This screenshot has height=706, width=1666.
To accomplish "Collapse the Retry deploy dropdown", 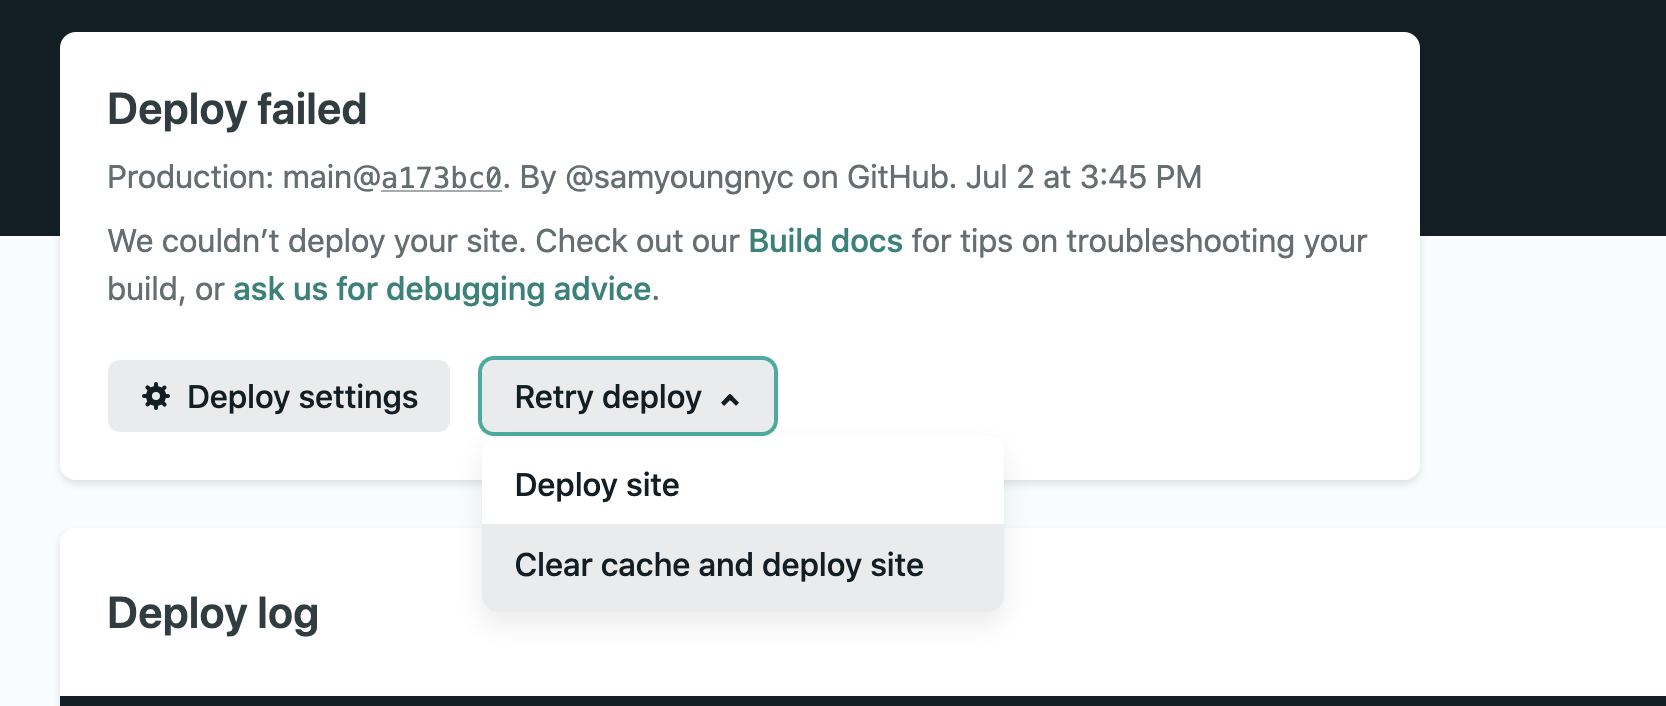I will tap(627, 396).
